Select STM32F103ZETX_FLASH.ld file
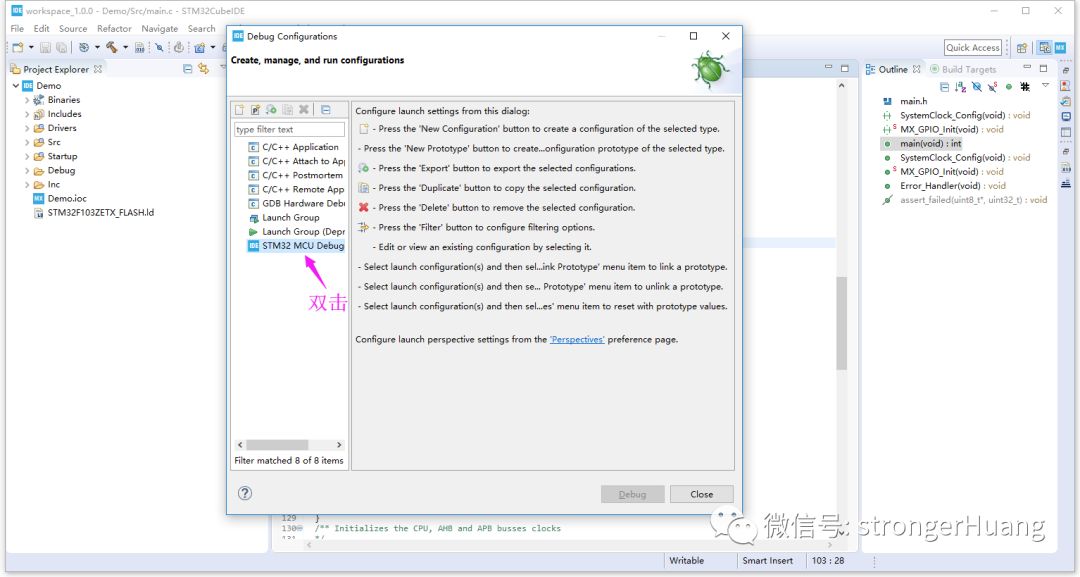The width and height of the screenshot is (1080, 577). [x=94, y=213]
